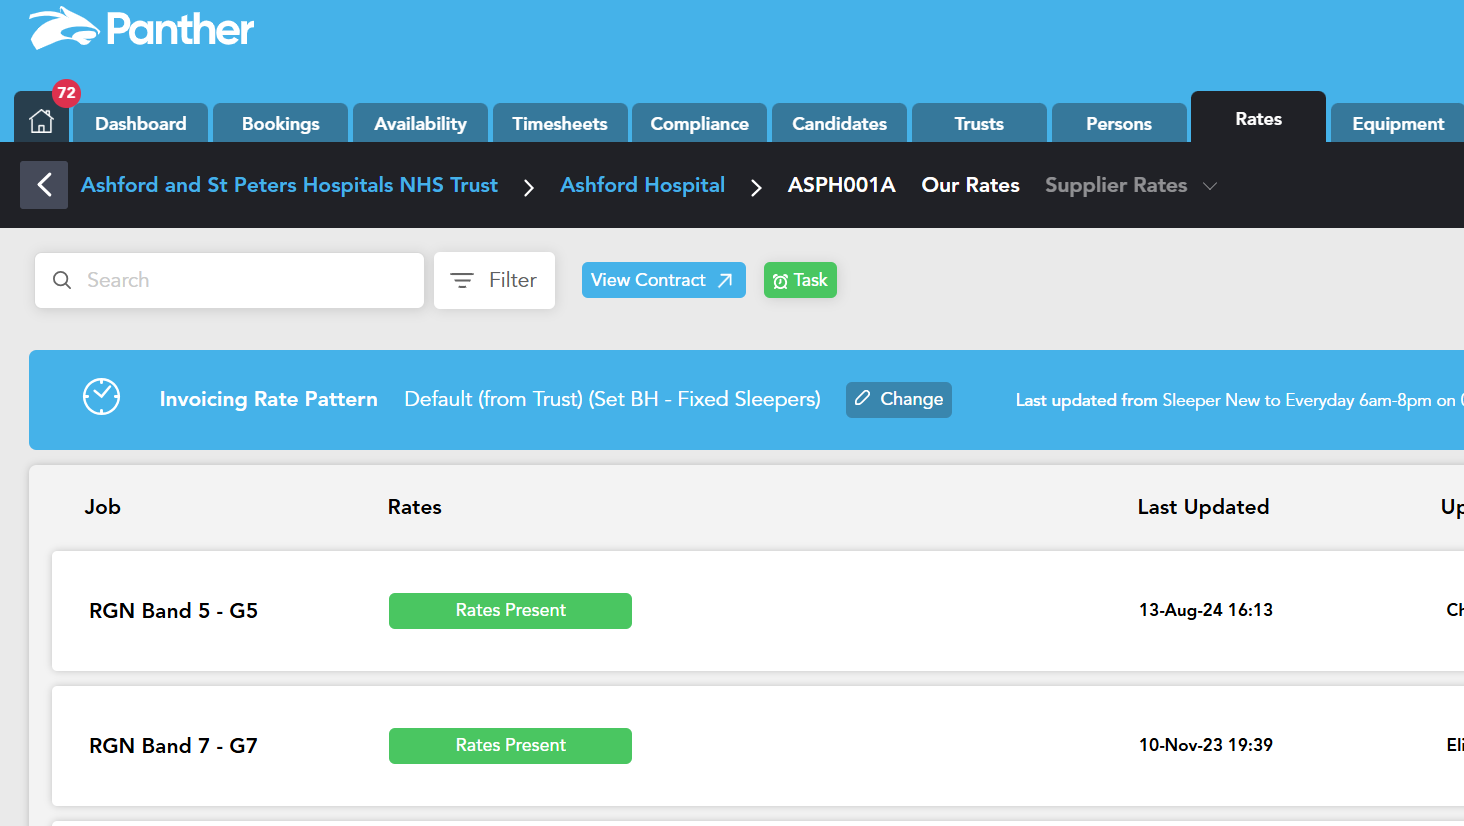Open View Contract in new window
The image size is (1464, 826).
coord(663,280)
